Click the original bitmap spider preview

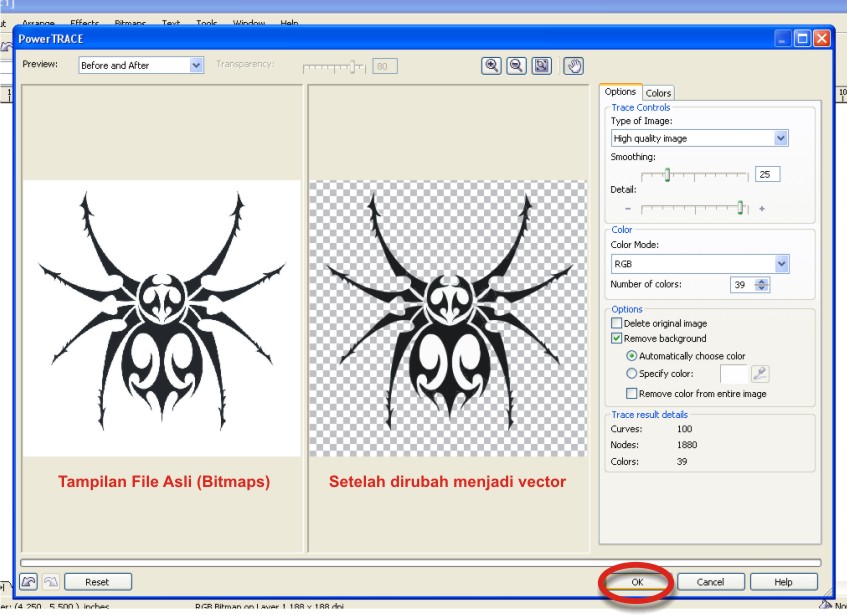tap(162, 318)
